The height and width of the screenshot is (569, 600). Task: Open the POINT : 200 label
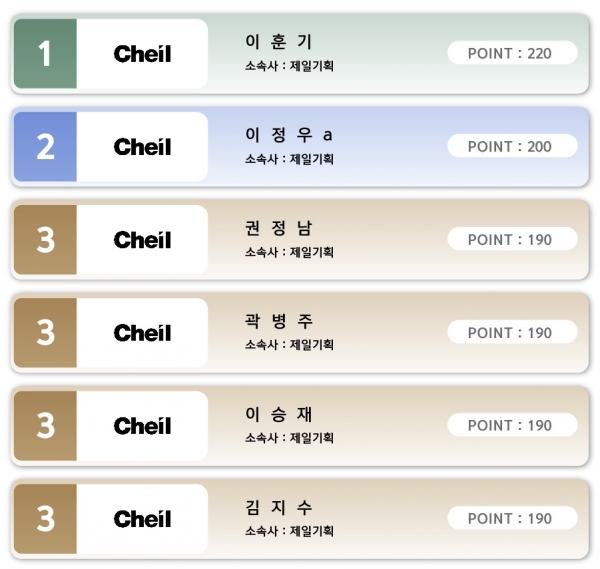click(x=512, y=146)
